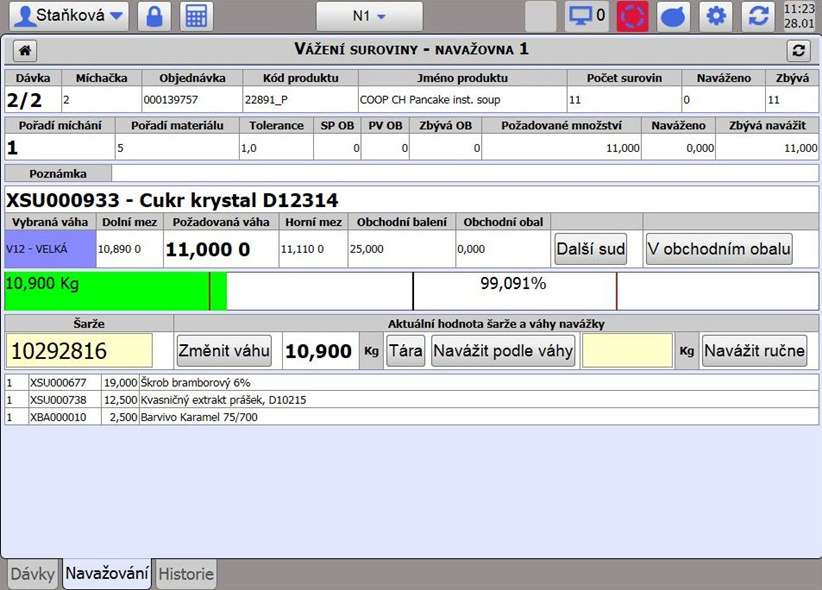Switch to the Dávky tab

(x=33, y=574)
